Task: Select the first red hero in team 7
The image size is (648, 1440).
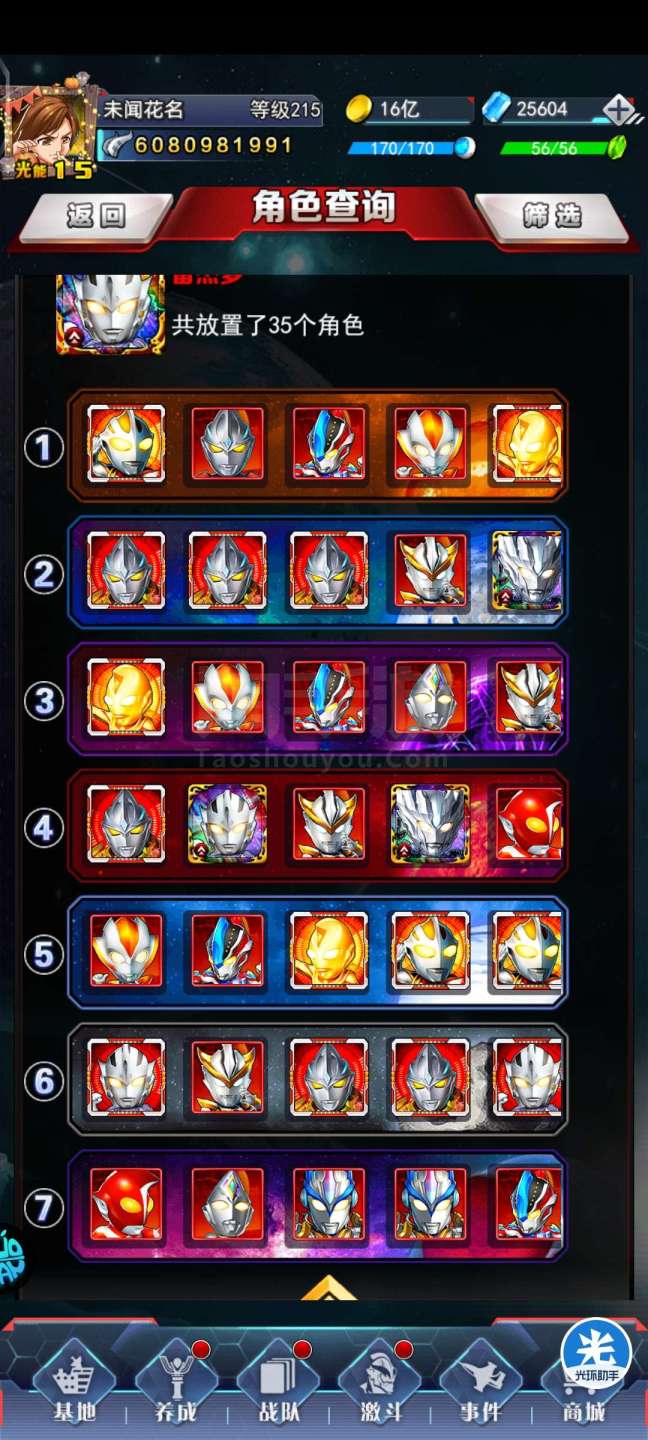Action: [126, 1204]
